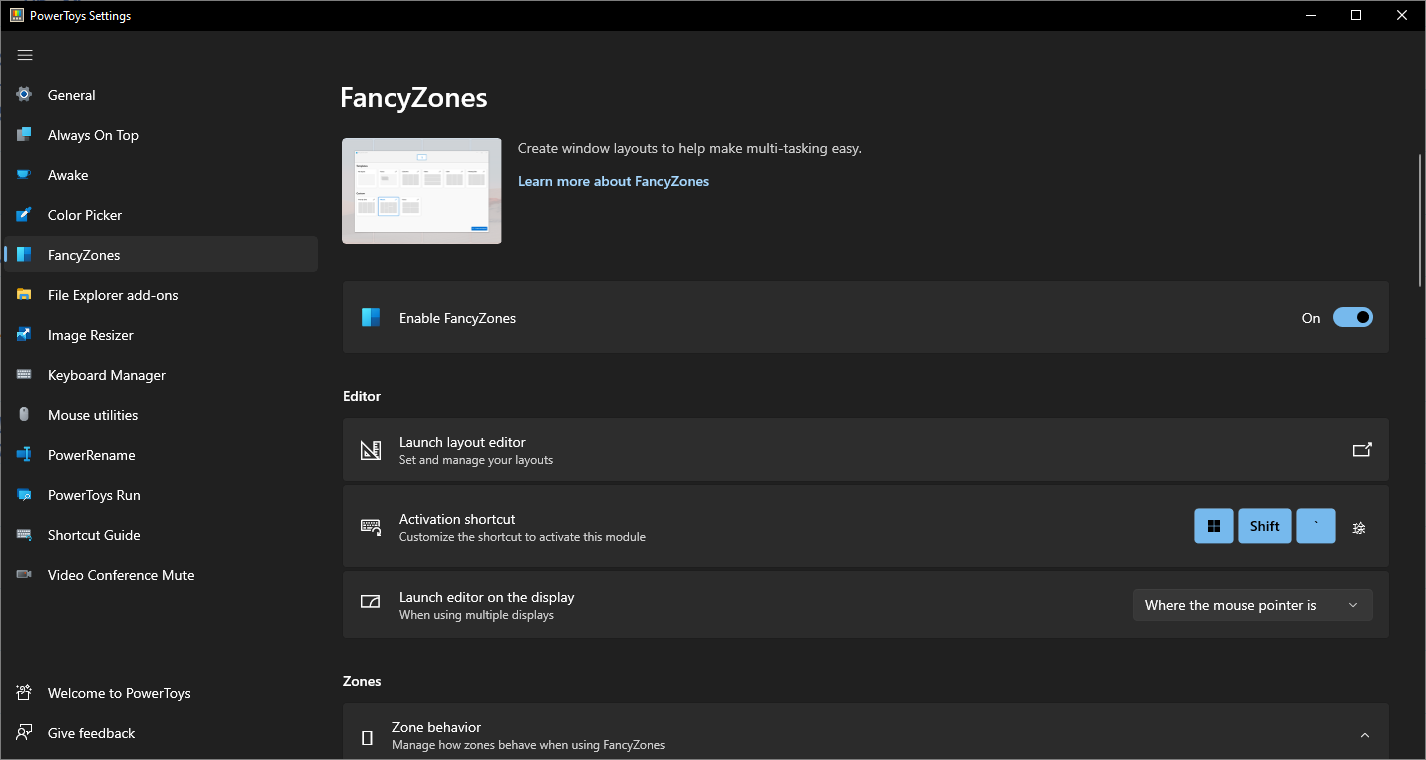Open the hamburger navigation menu
1426x760 pixels.
click(25, 55)
